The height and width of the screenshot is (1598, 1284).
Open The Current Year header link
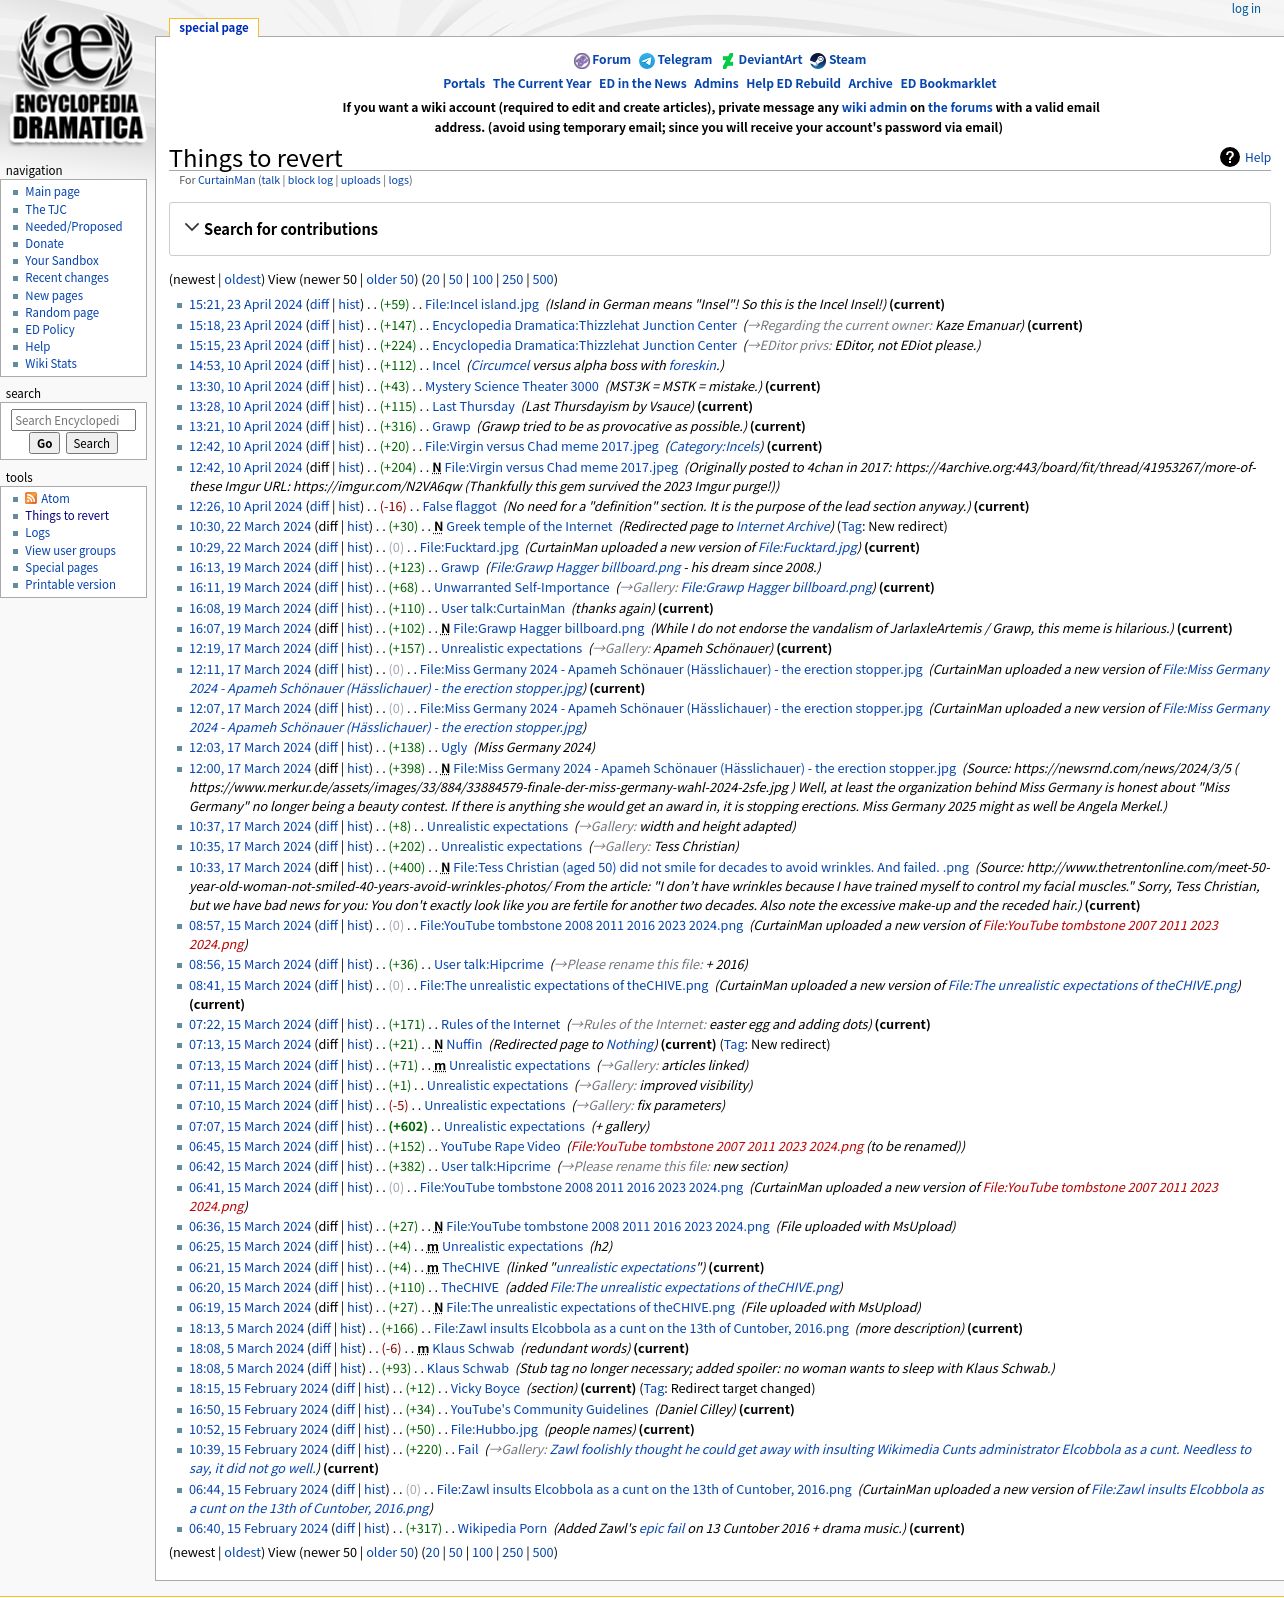tap(542, 84)
